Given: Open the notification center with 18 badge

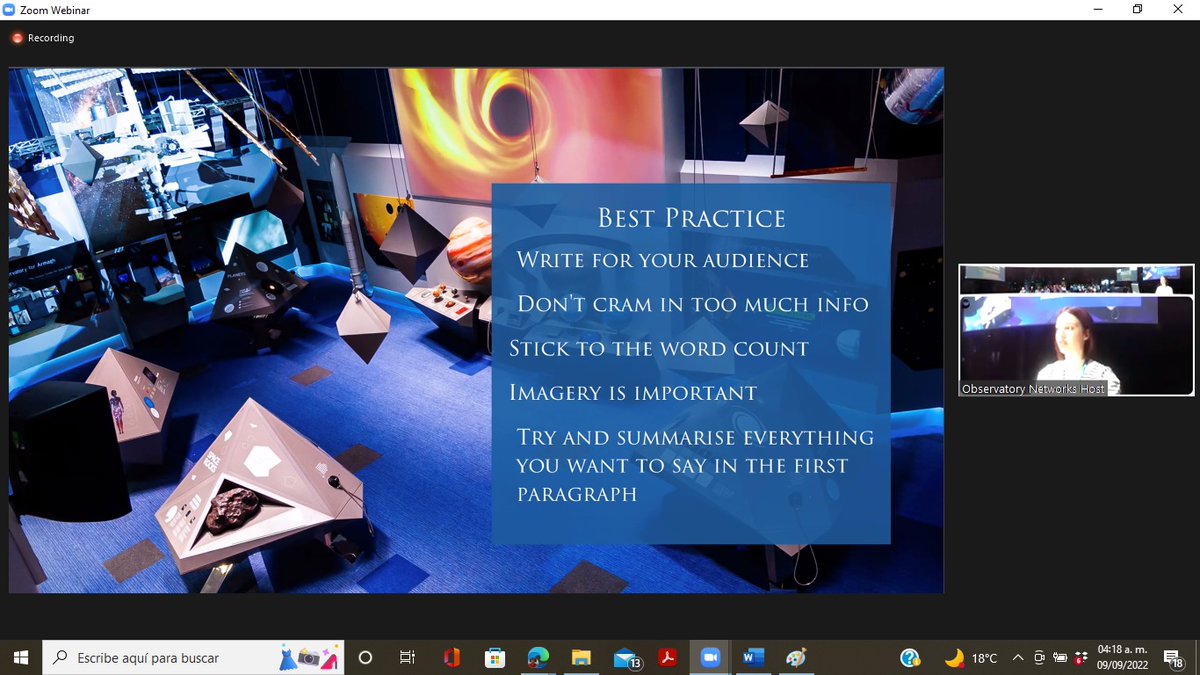Looking at the screenshot, I should point(1175,658).
